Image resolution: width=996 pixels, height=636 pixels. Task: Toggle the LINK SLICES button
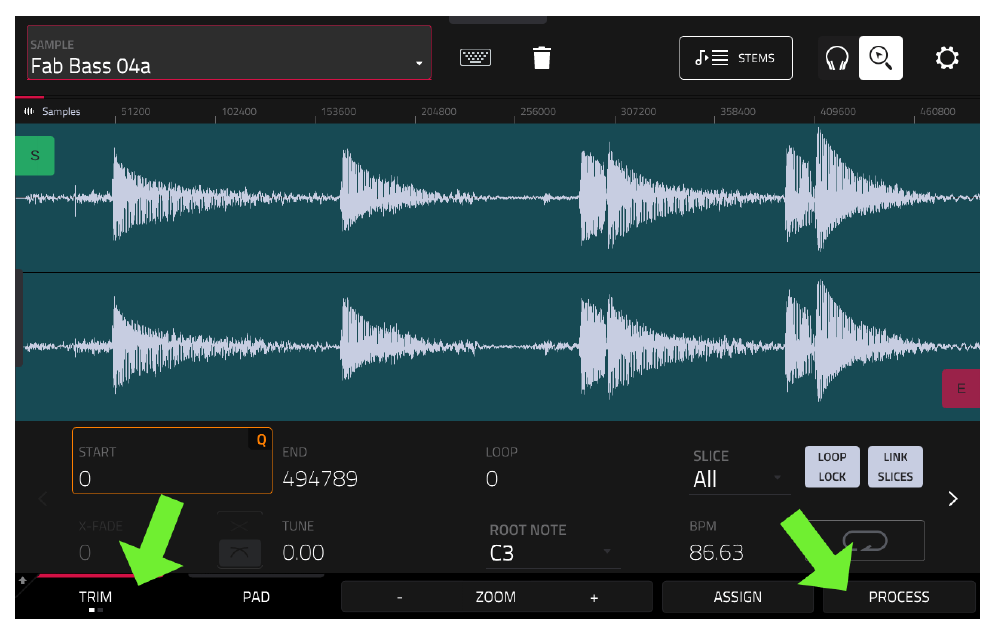[x=895, y=466]
